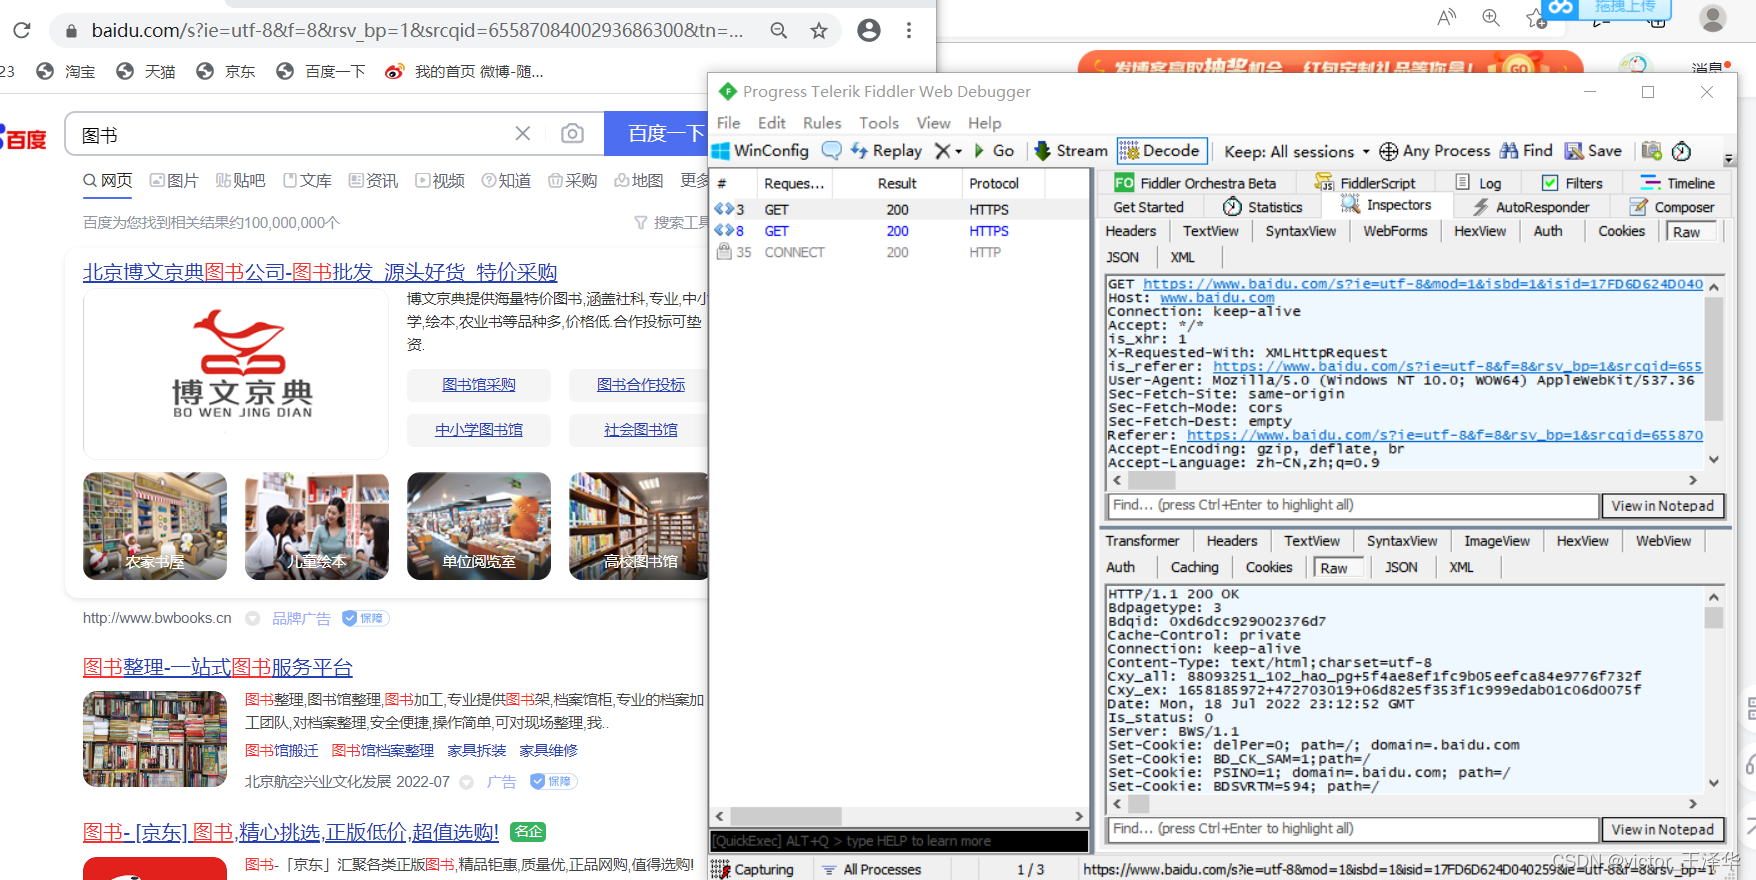Viewport: 1756px width, 880px height.
Task: Click the camera screenshot icon in Fiddler toolbar
Action: [1652, 151]
